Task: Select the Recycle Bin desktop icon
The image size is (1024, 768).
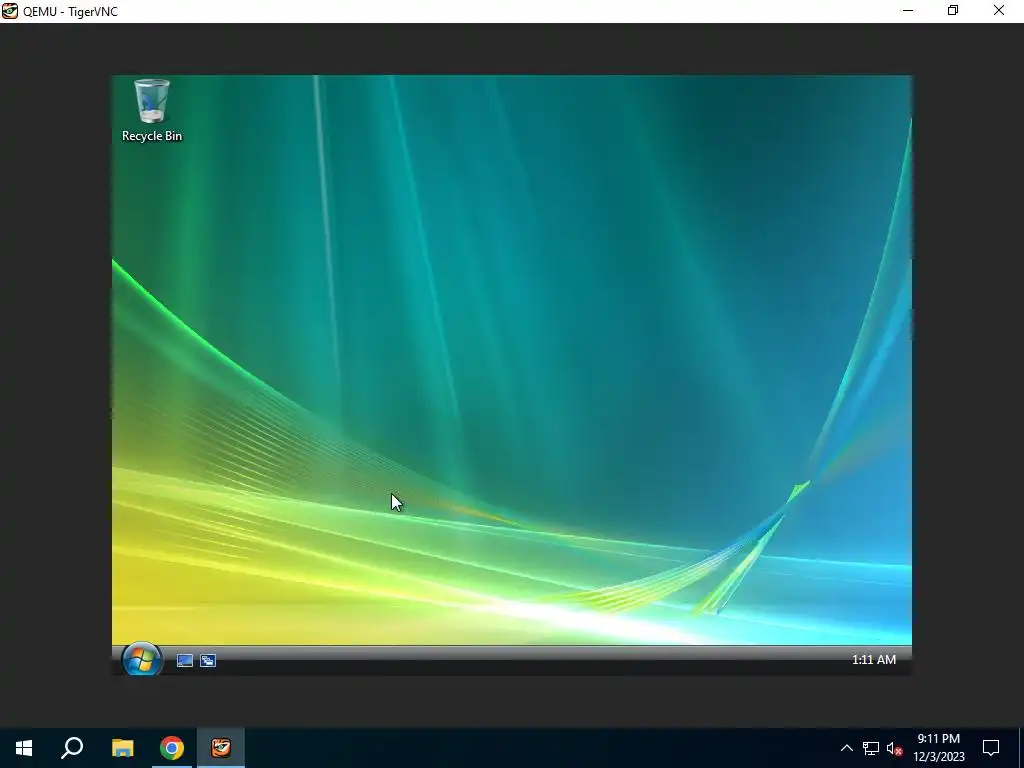Action: coord(152,110)
